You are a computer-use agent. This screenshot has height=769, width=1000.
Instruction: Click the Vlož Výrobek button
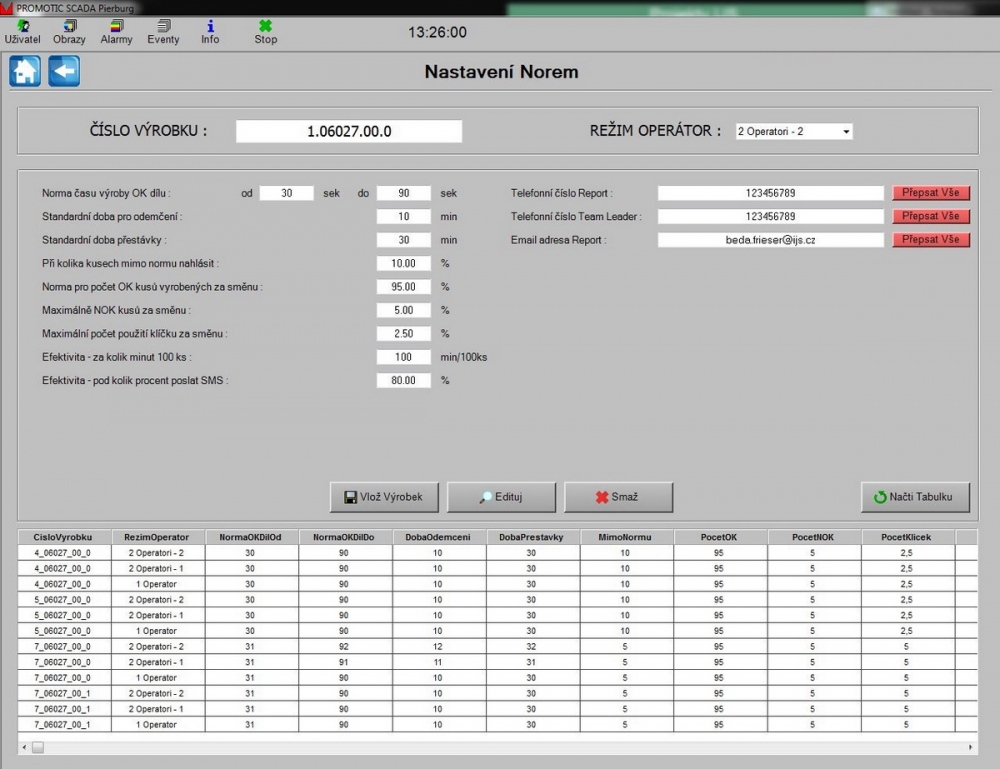tap(383, 497)
